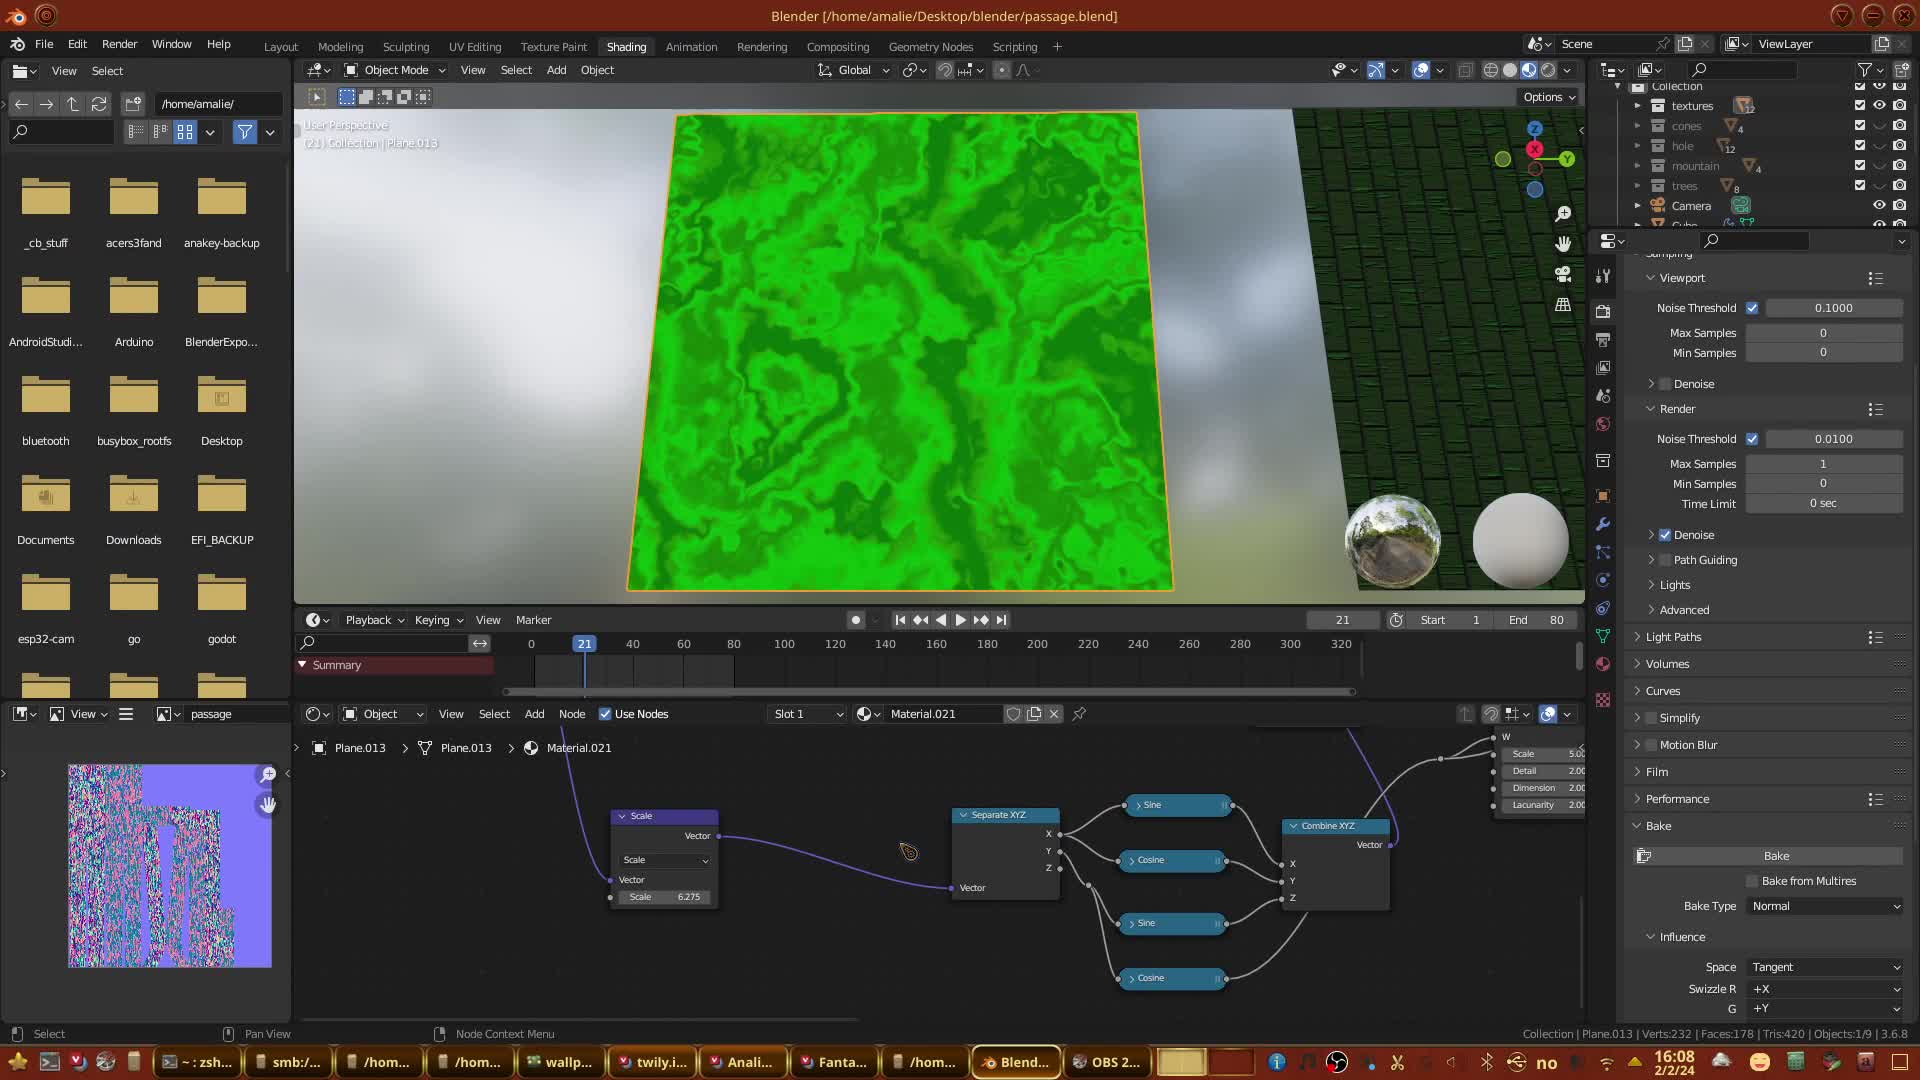Screen dimensions: 1920x1080
Task: Open the Material properties tab icon
Action: (x=1603, y=664)
